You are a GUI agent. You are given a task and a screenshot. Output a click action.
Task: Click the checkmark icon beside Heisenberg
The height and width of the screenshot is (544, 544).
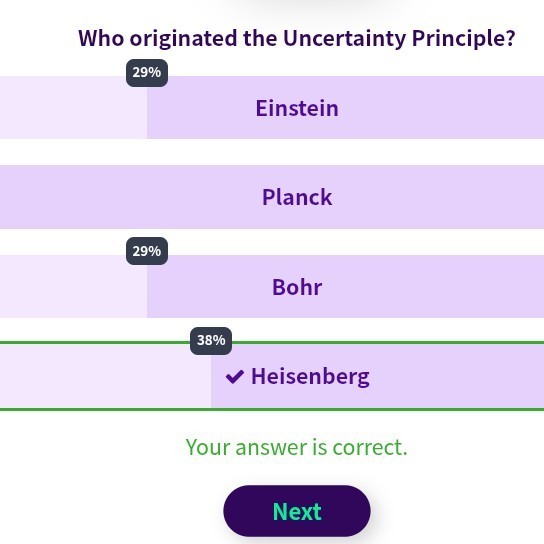click(235, 377)
